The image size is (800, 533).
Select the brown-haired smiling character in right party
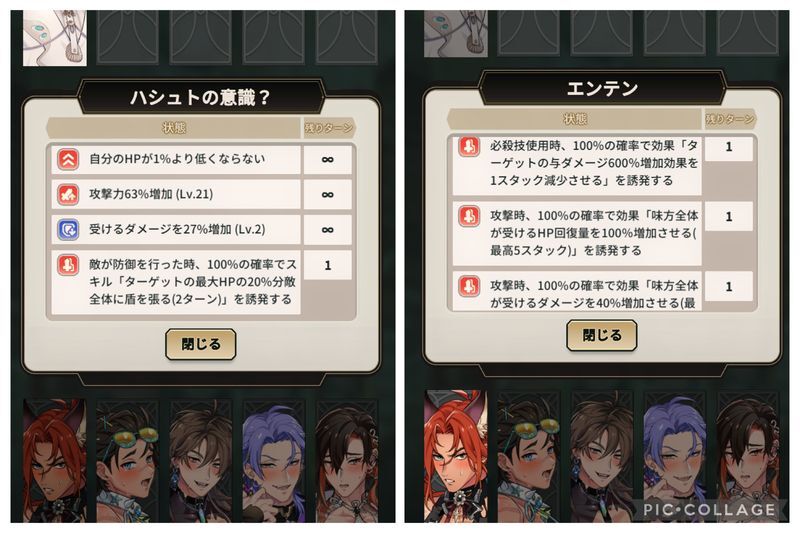[602, 456]
